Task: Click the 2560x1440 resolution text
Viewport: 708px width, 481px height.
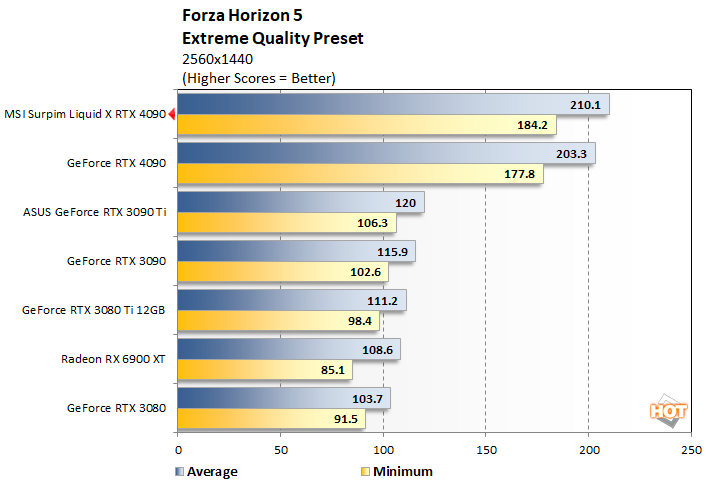Action: 217,59
